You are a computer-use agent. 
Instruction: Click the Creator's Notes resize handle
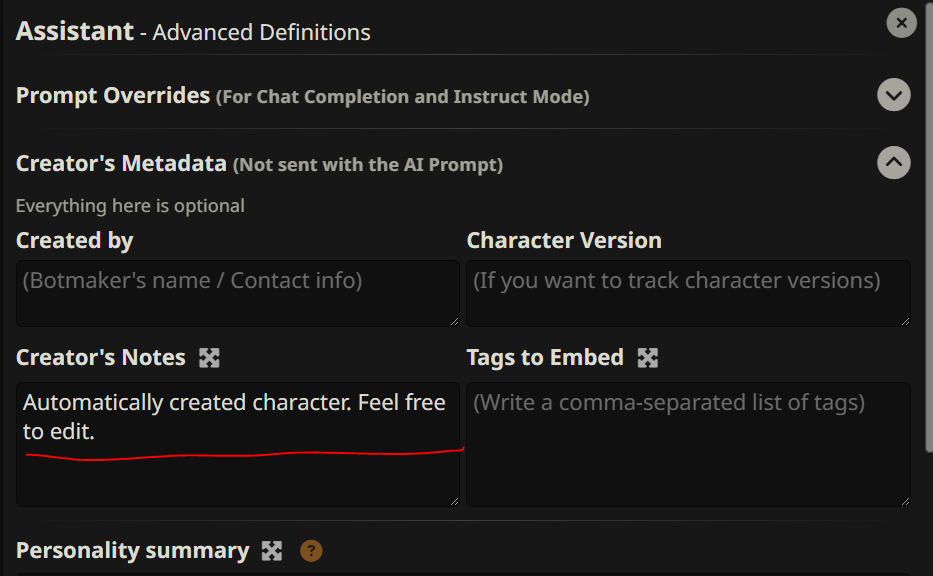[x=454, y=500]
